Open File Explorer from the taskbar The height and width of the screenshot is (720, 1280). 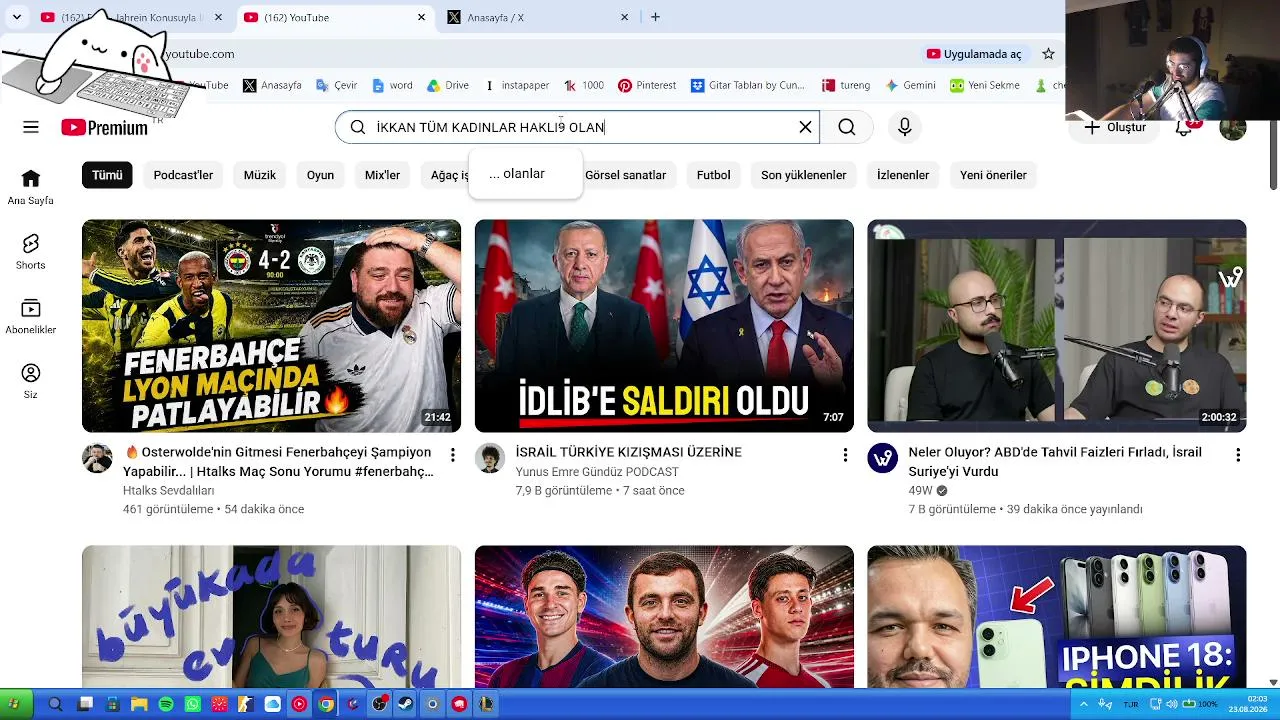click(x=139, y=704)
